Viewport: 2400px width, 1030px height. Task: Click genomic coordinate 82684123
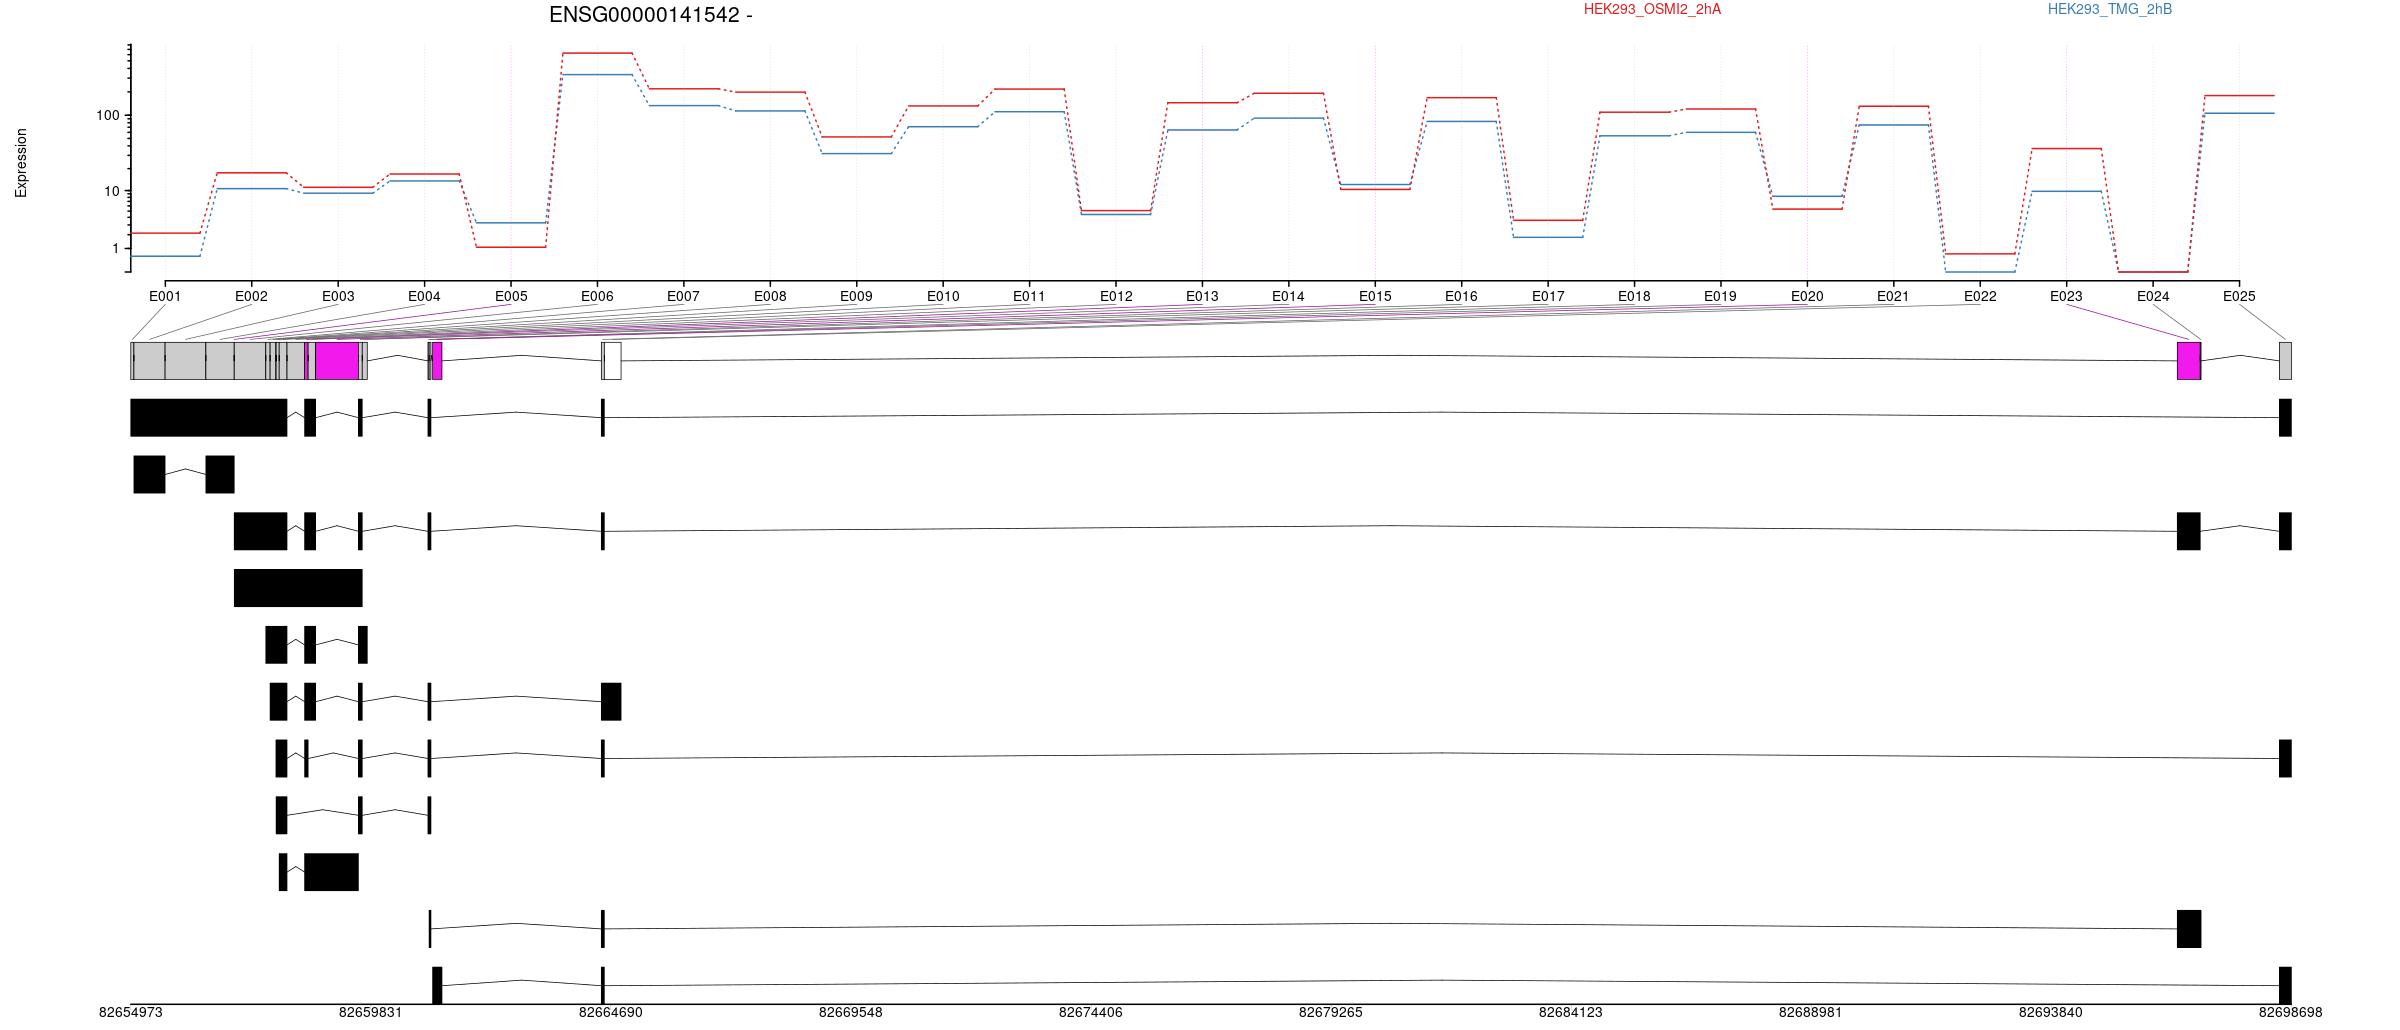pyautogui.click(x=1571, y=1012)
